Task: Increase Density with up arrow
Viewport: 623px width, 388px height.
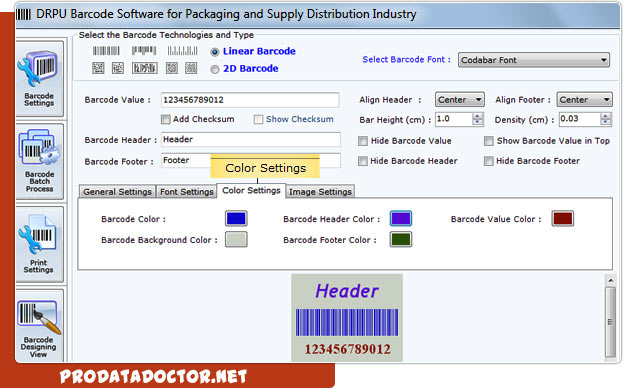Action: click(606, 116)
